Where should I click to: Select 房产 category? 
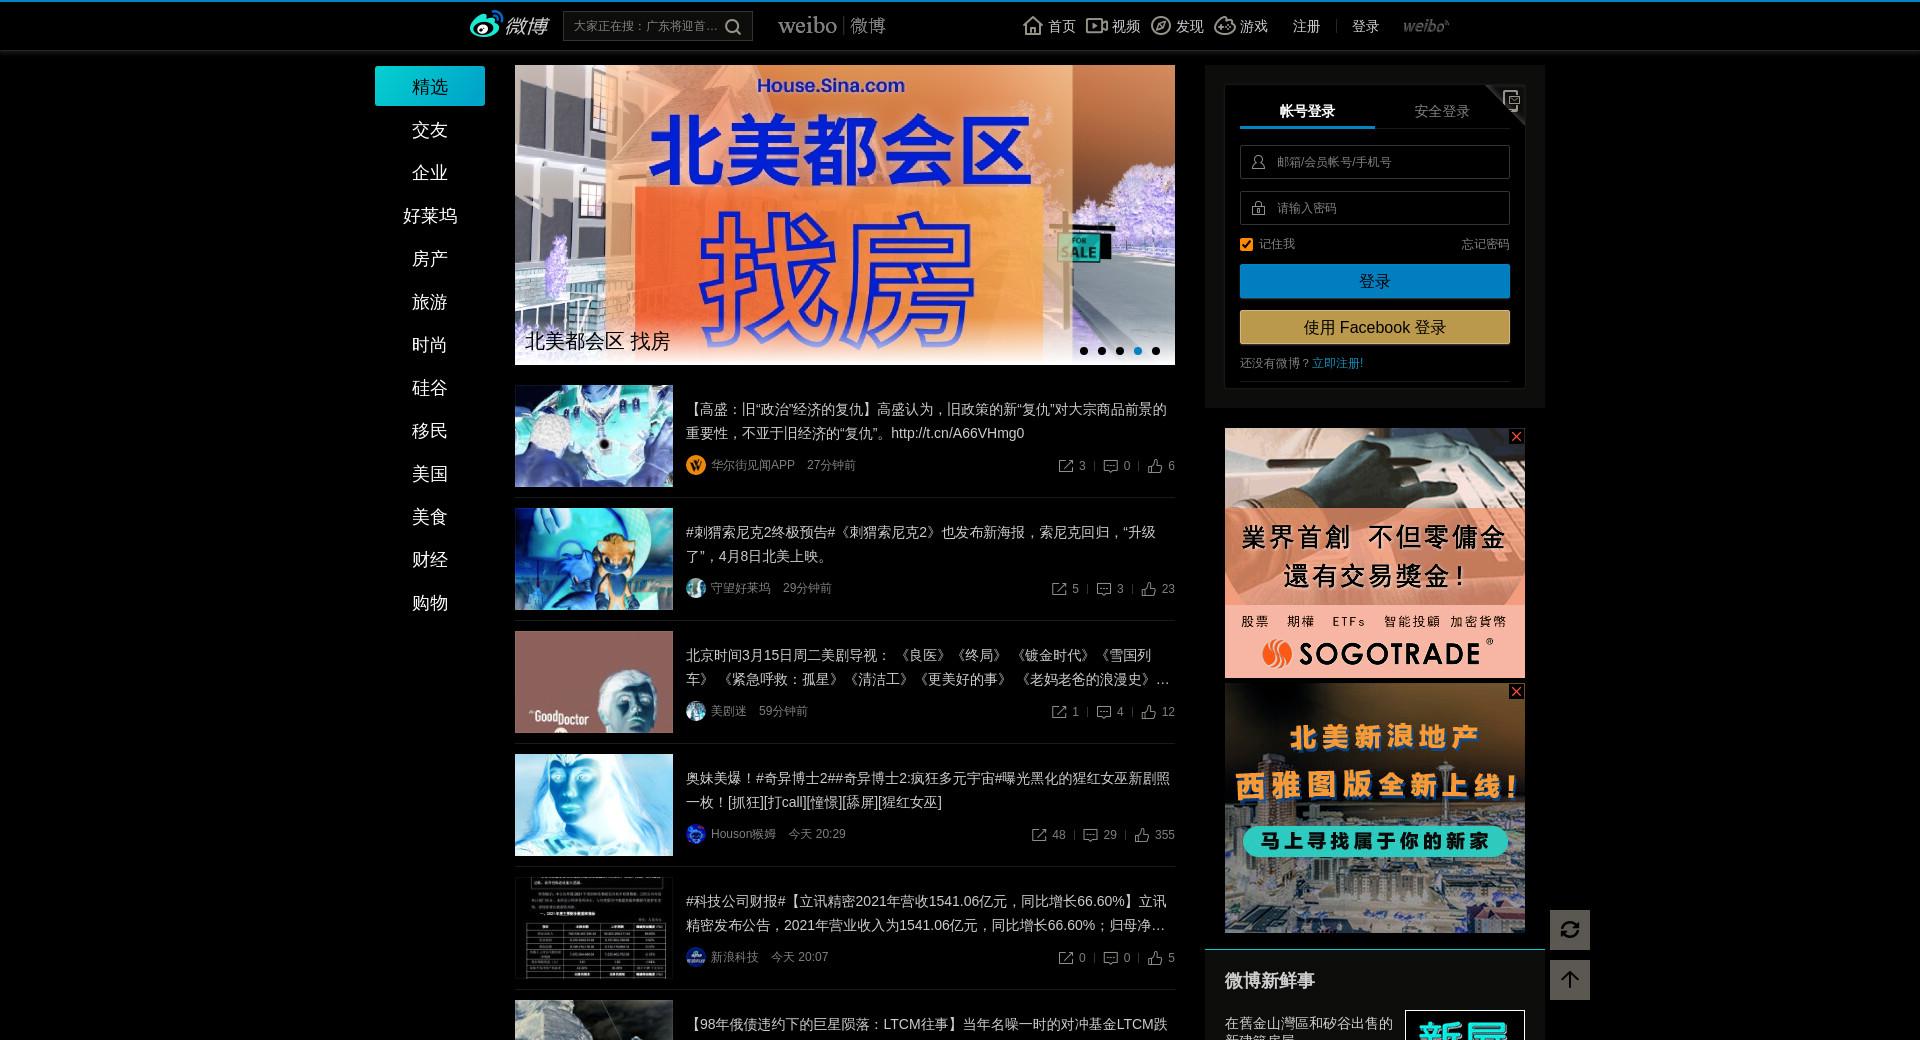(x=430, y=259)
